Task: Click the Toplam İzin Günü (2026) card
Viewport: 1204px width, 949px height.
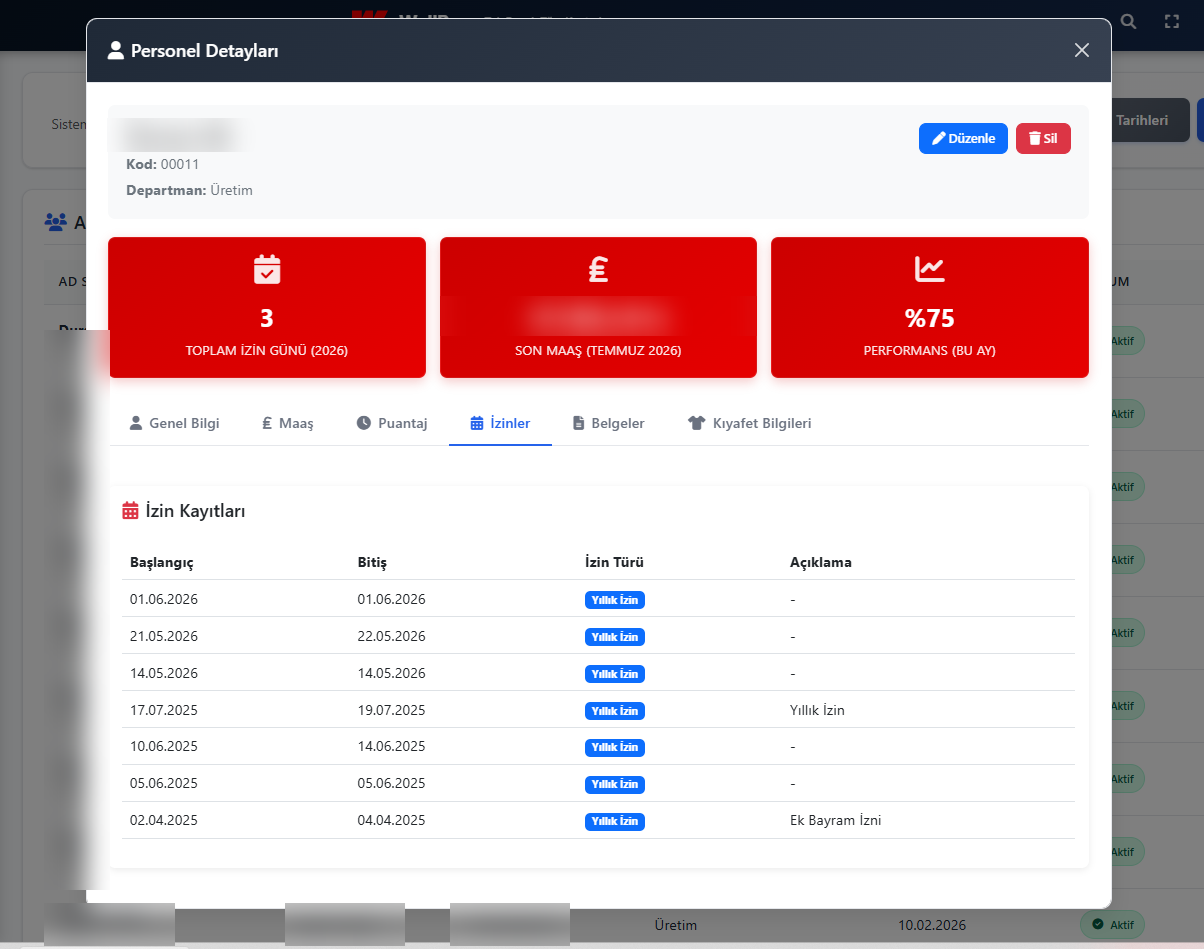Action: 267,307
